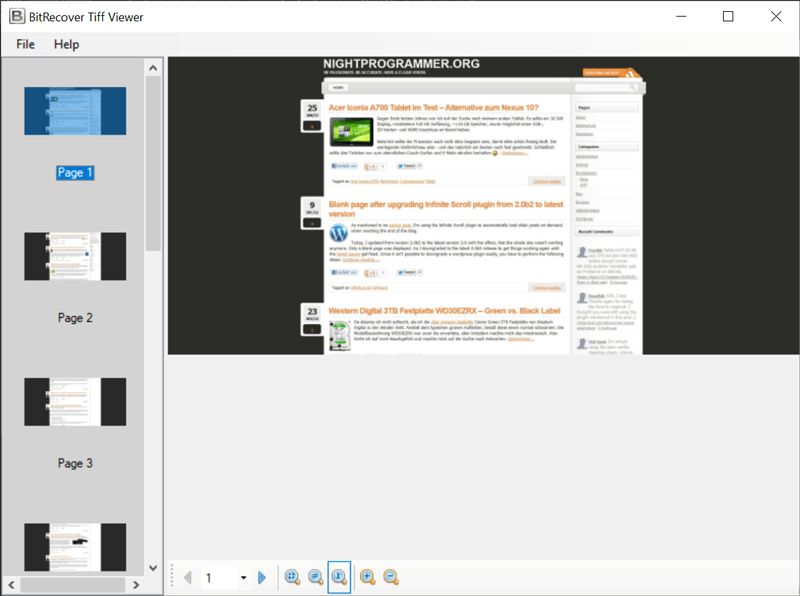Click the 'Page 3' label
This screenshot has width=800, height=596.
click(75, 463)
